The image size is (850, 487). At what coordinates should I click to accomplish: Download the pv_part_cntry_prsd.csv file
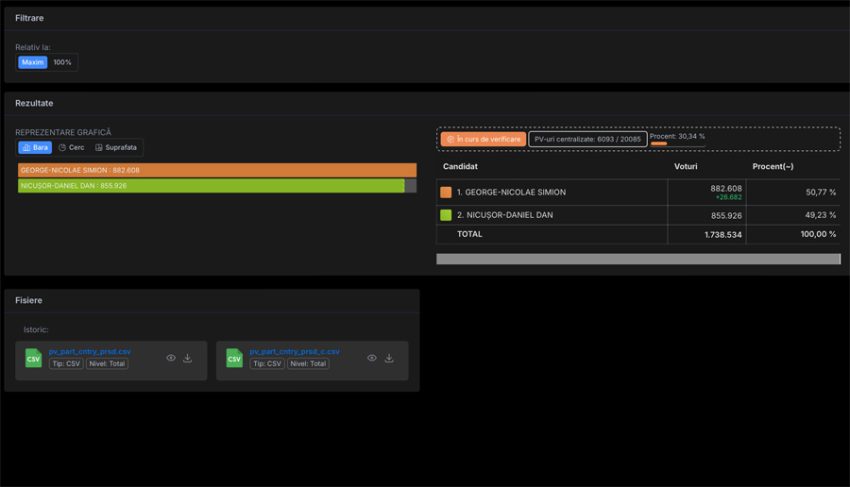pyautogui.click(x=187, y=358)
